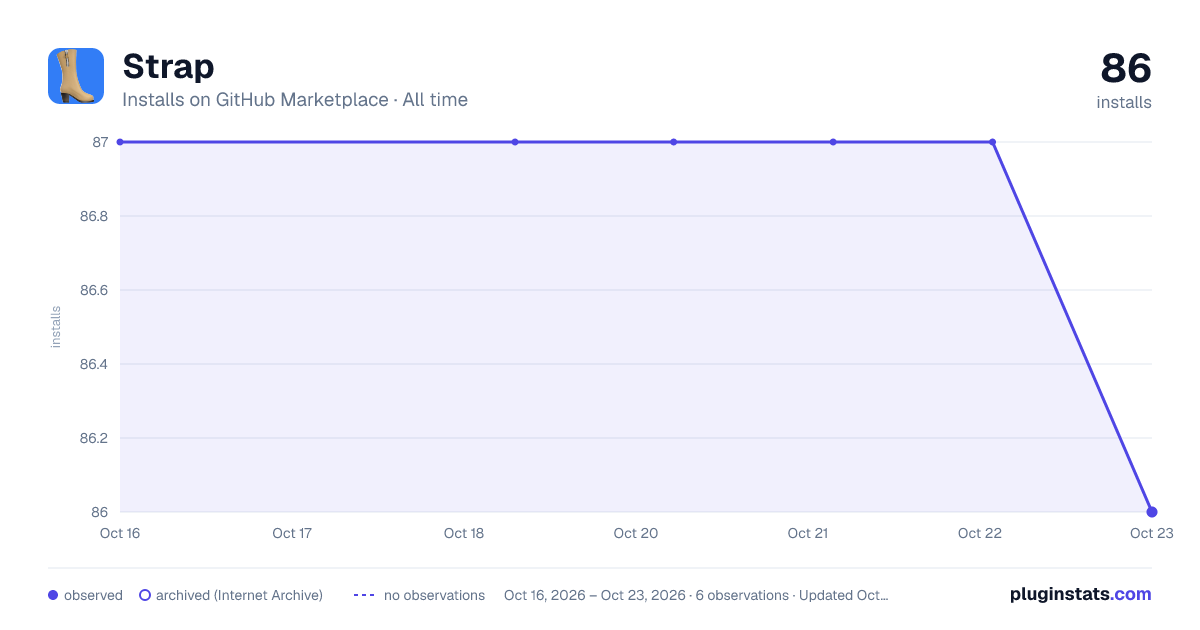Click the 86 y-axis label
Screen dimensions: 1200x630
[100, 512]
